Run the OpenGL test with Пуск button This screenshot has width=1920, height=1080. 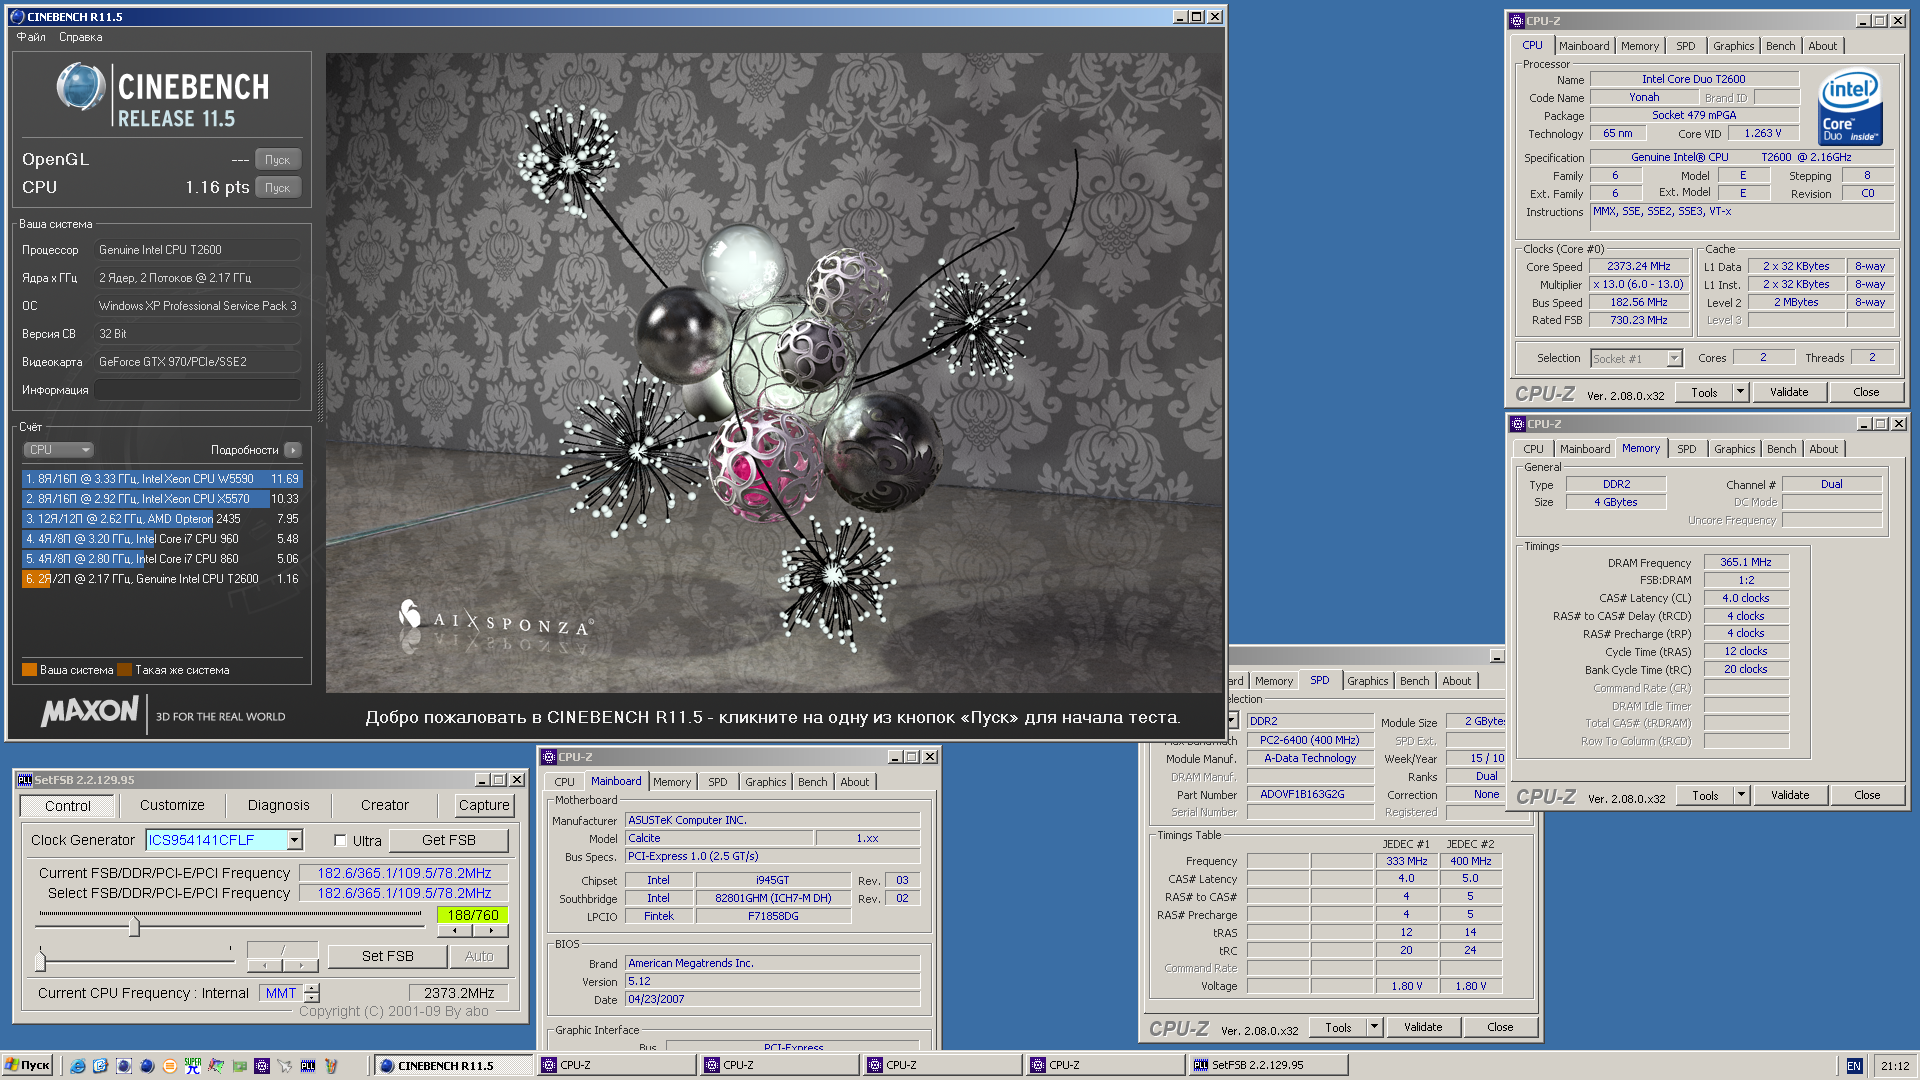coord(277,160)
